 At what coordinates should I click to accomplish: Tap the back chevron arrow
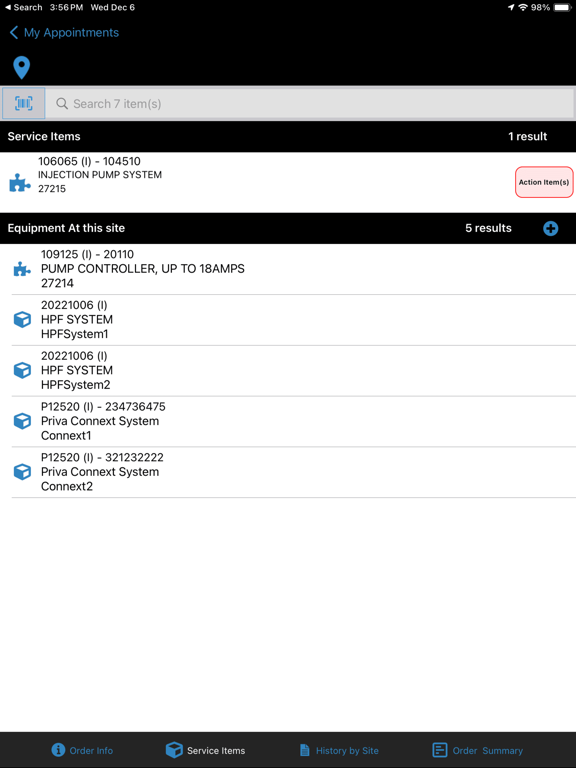pyautogui.click(x=14, y=33)
